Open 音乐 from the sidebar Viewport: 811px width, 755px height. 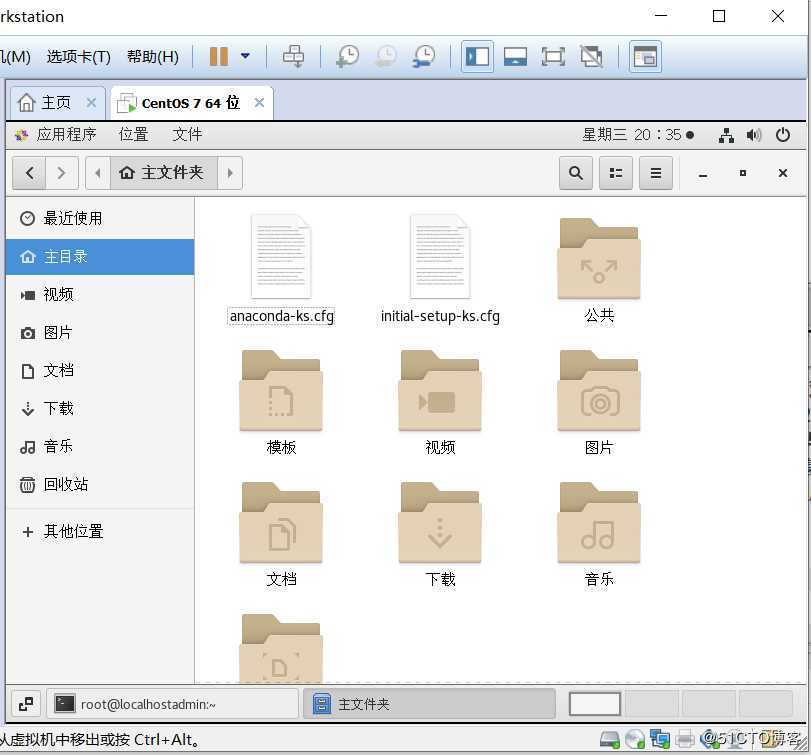[100, 446]
